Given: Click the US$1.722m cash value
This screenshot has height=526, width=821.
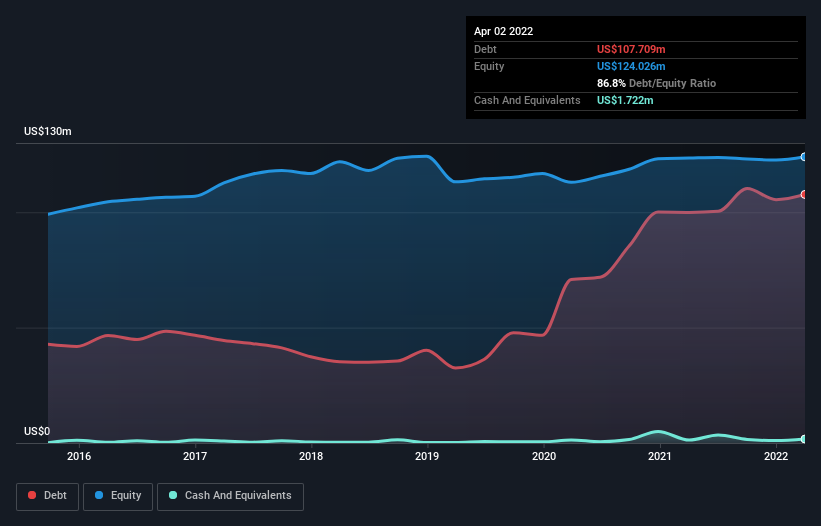Looking at the screenshot, I should coord(625,100).
